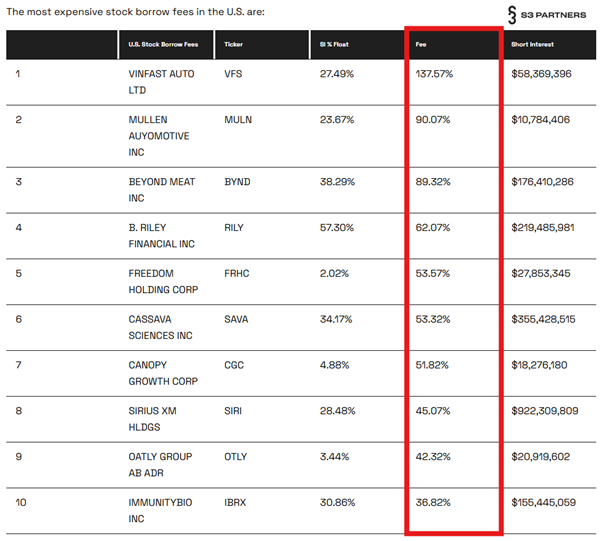Click the SIRI ticker symbol

[235, 410]
